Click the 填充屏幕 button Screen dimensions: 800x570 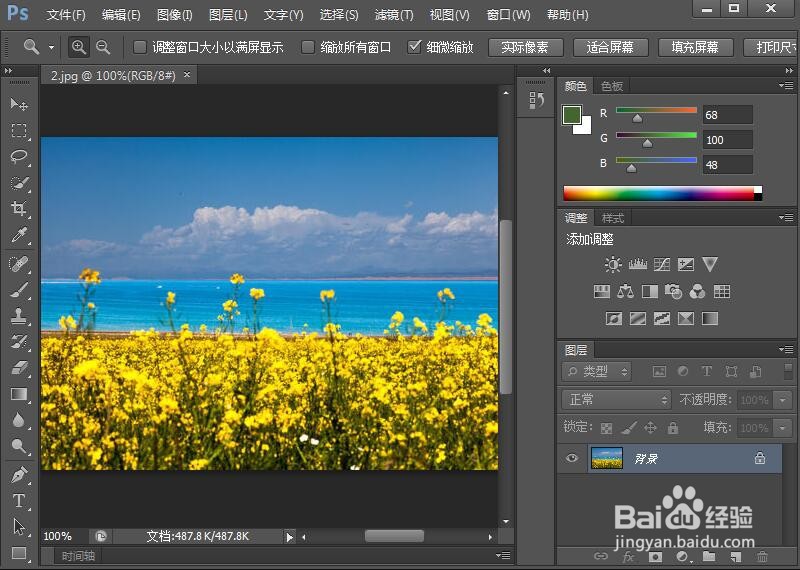(695, 47)
